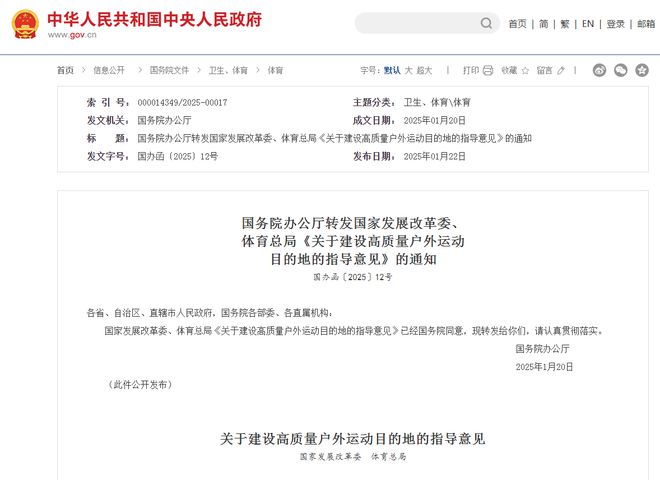Click the main document heading

[x=353, y=241]
